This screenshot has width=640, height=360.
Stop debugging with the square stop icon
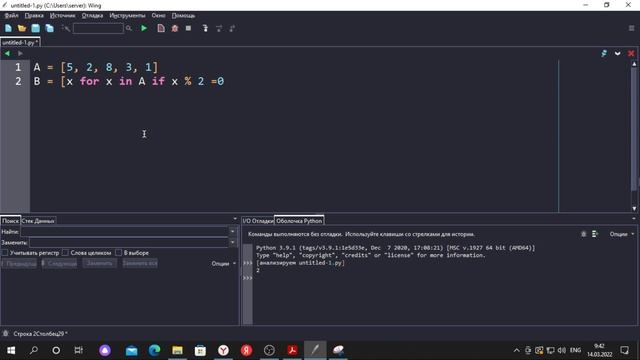pyautogui.click(x=188, y=28)
